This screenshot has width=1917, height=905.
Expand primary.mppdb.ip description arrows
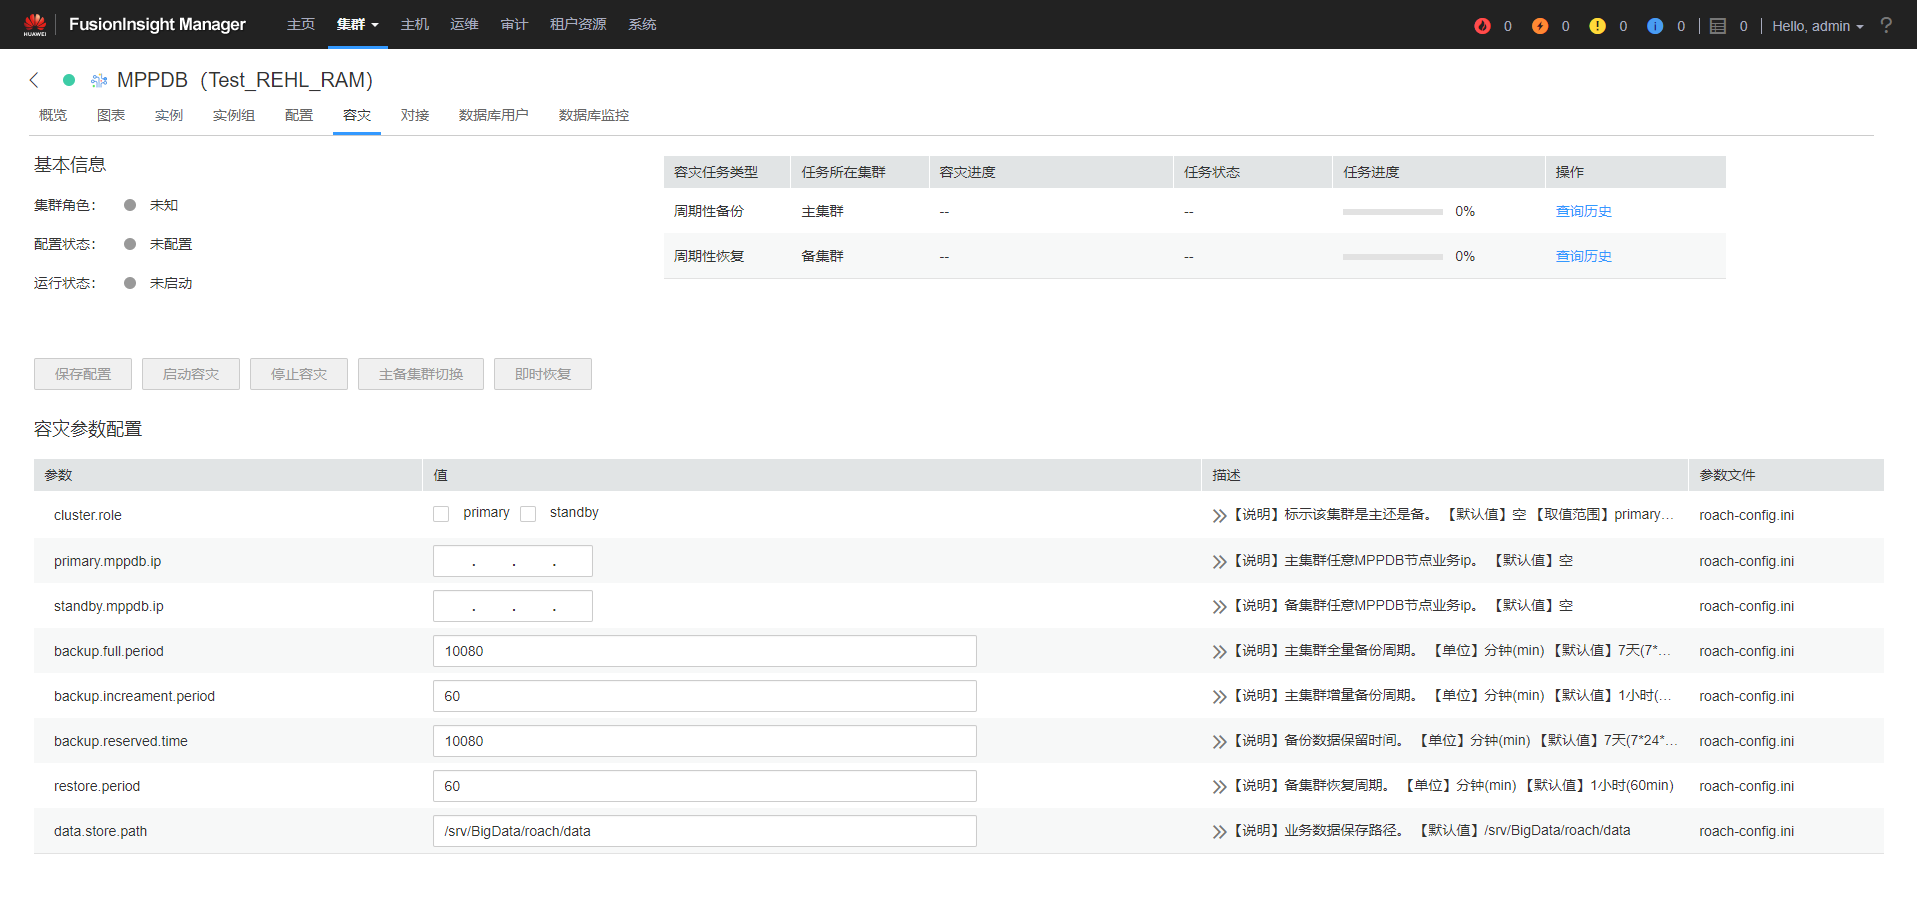pyautogui.click(x=1220, y=562)
